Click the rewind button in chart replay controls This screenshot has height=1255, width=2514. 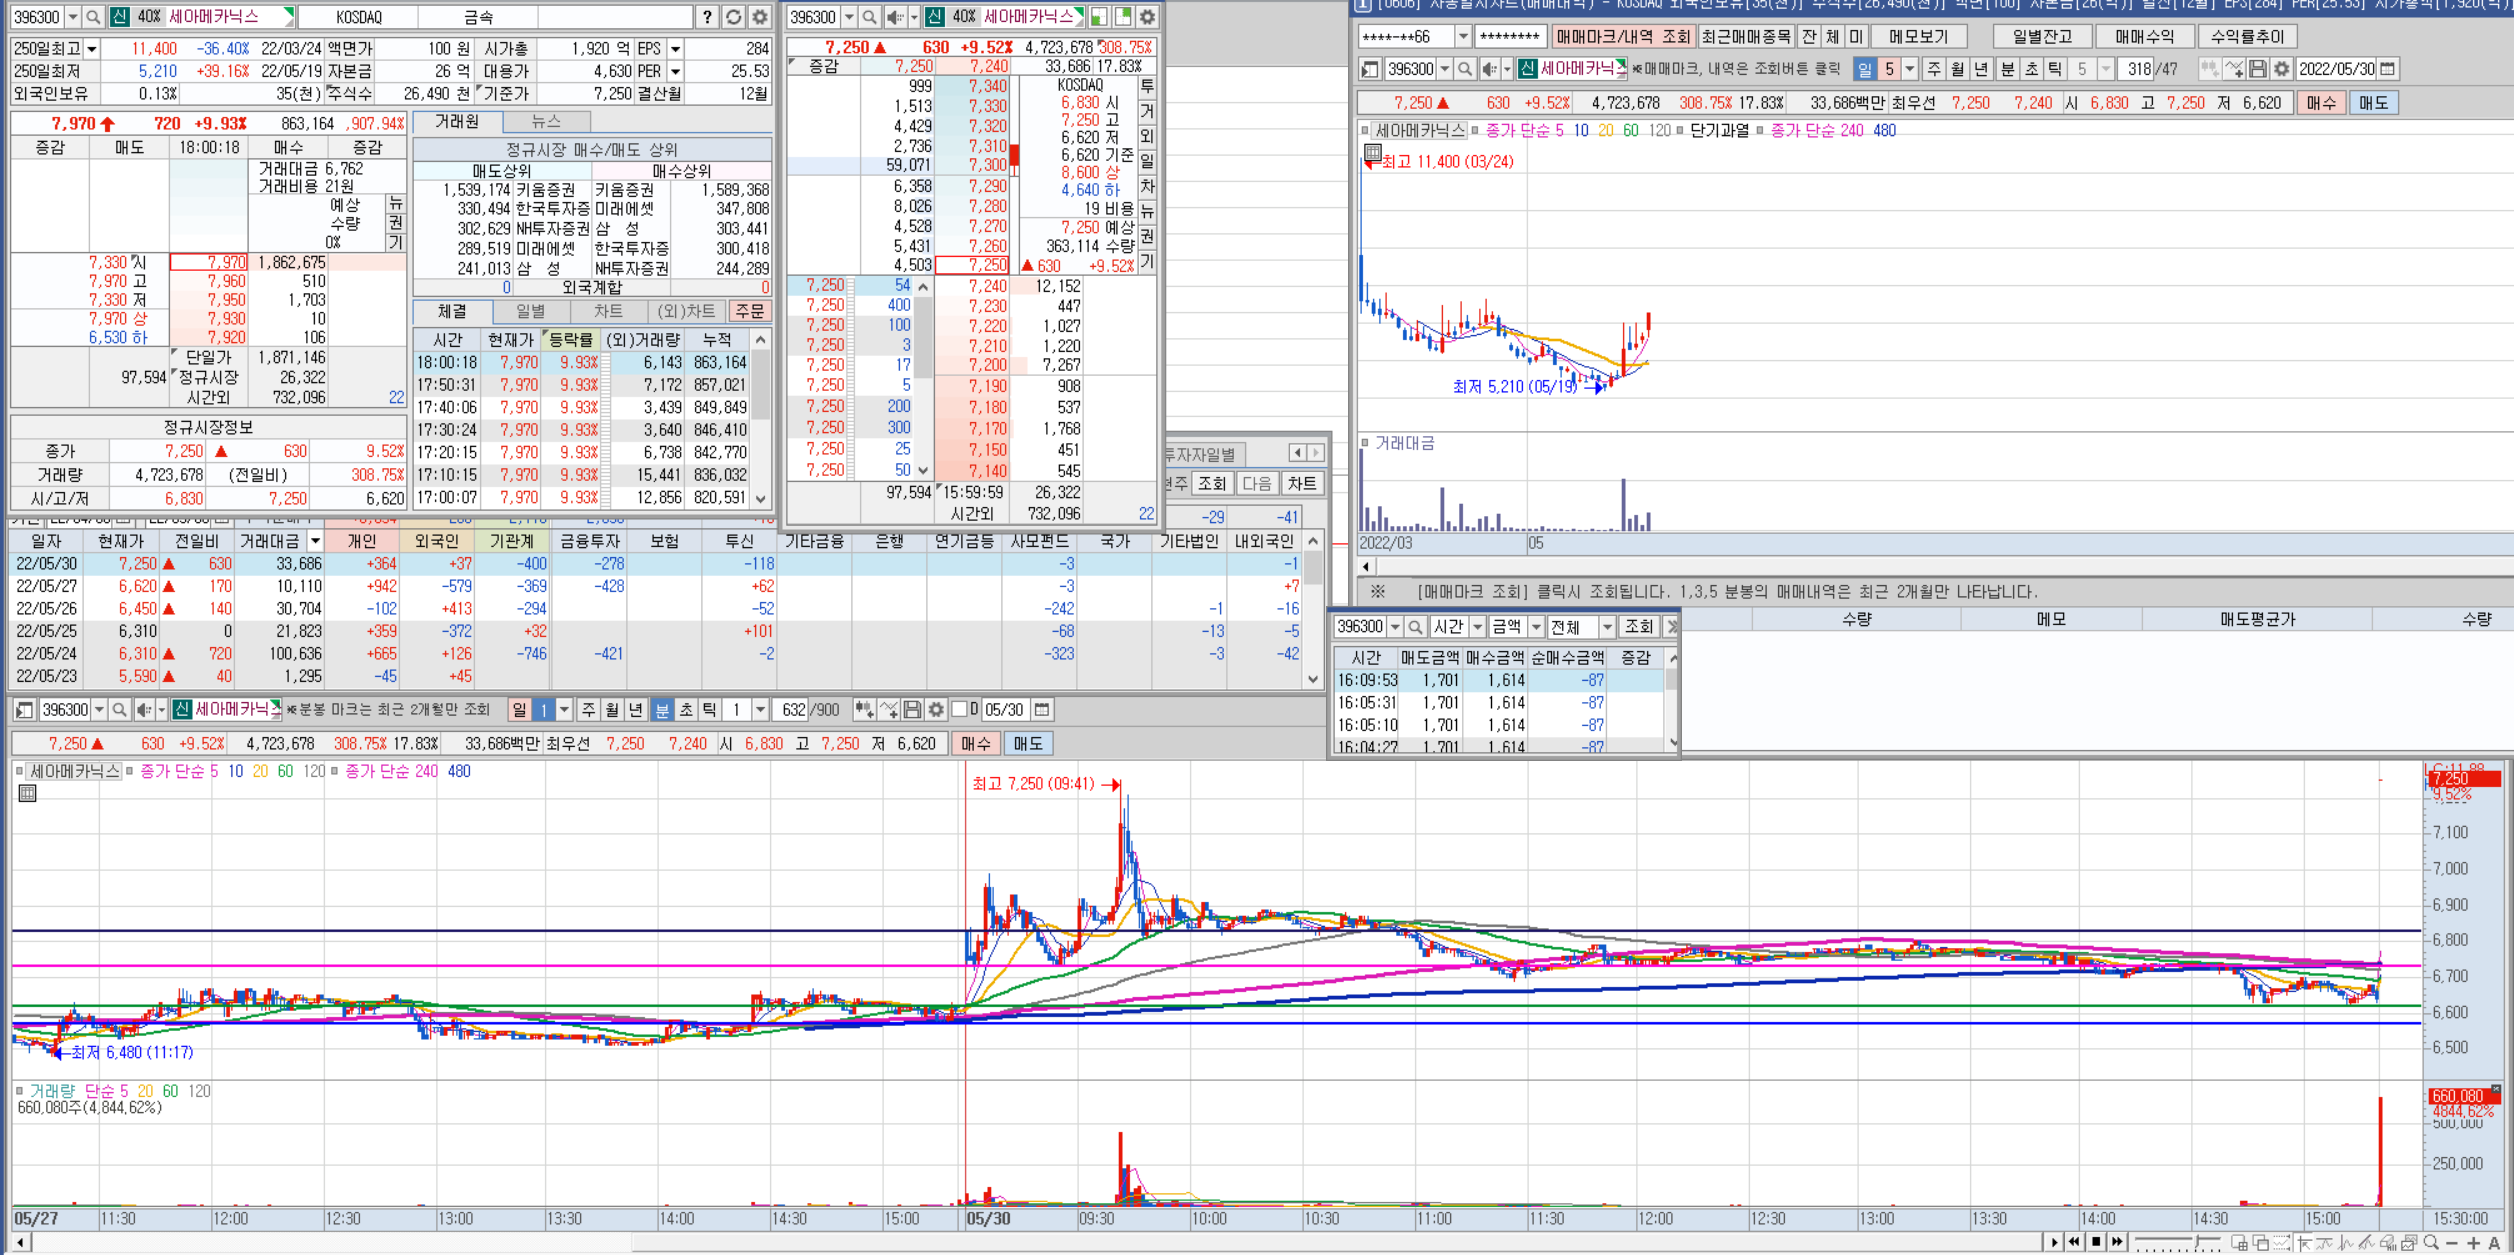2075,1242
